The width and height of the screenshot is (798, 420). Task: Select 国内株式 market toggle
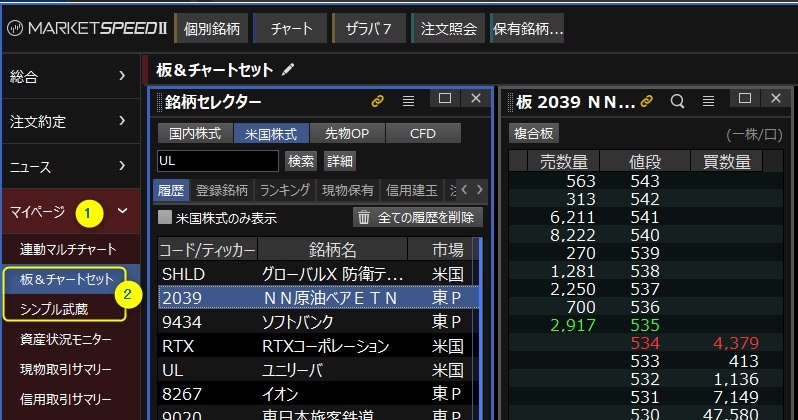click(x=194, y=133)
